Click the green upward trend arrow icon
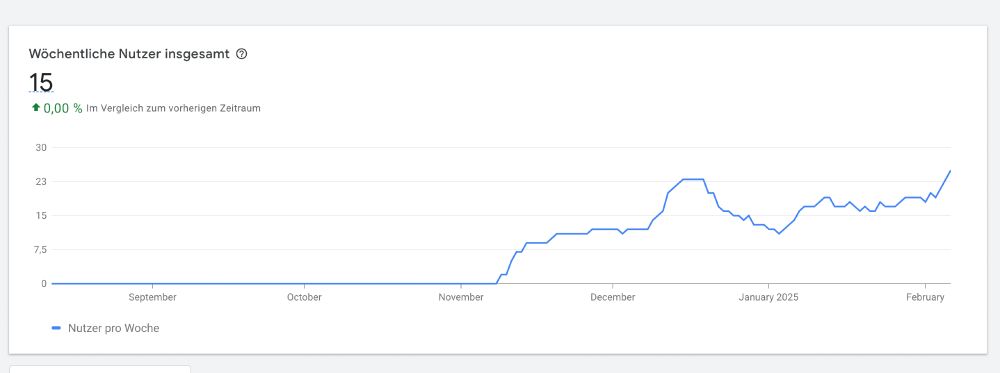Image resolution: width=1000 pixels, height=373 pixels. point(36,108)
